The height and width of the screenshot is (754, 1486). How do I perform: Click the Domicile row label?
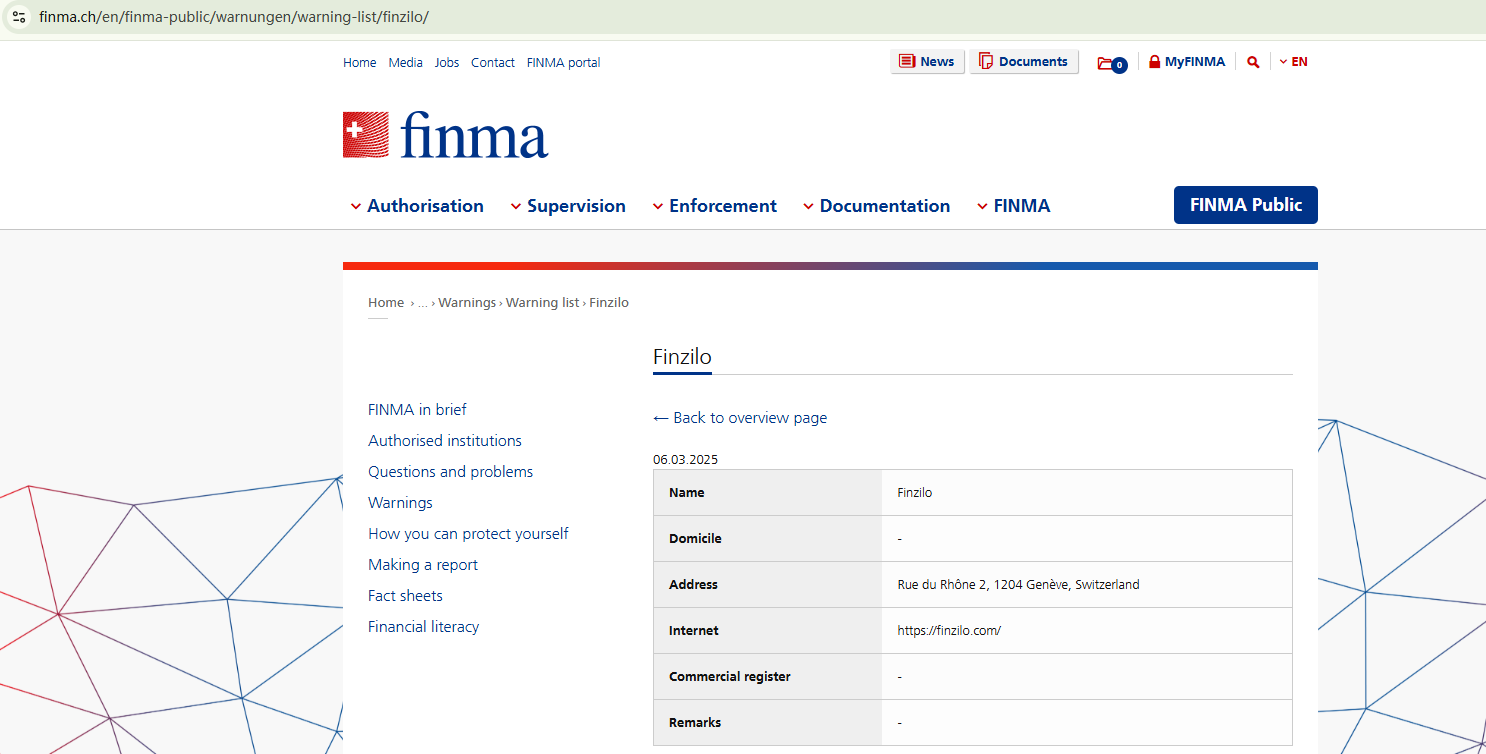click(695, 539)
